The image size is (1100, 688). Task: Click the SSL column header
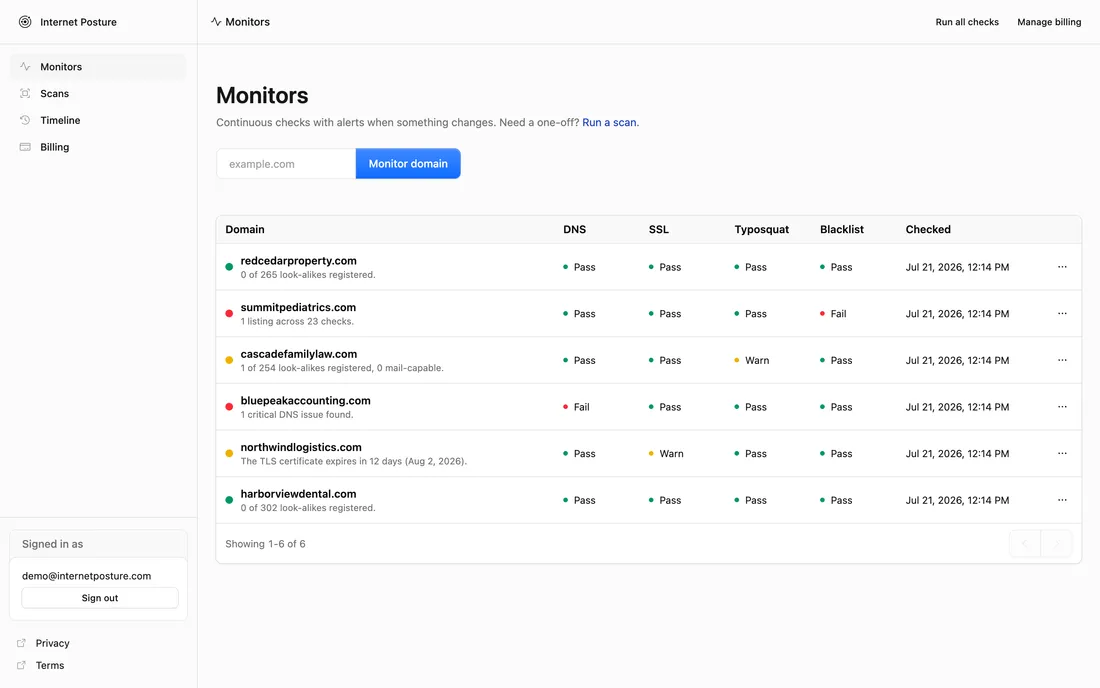tap(659, 229)
